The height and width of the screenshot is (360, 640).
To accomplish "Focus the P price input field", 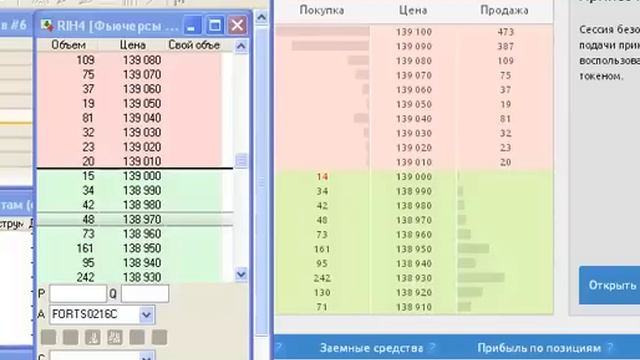I will (x=78, y=293).
